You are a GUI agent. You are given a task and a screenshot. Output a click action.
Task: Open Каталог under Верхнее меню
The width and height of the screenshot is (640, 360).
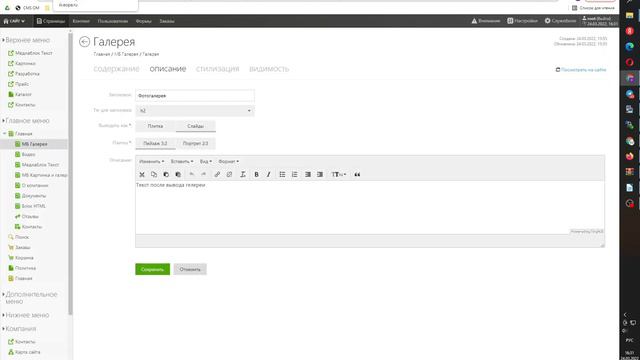(x=20, y=94)
